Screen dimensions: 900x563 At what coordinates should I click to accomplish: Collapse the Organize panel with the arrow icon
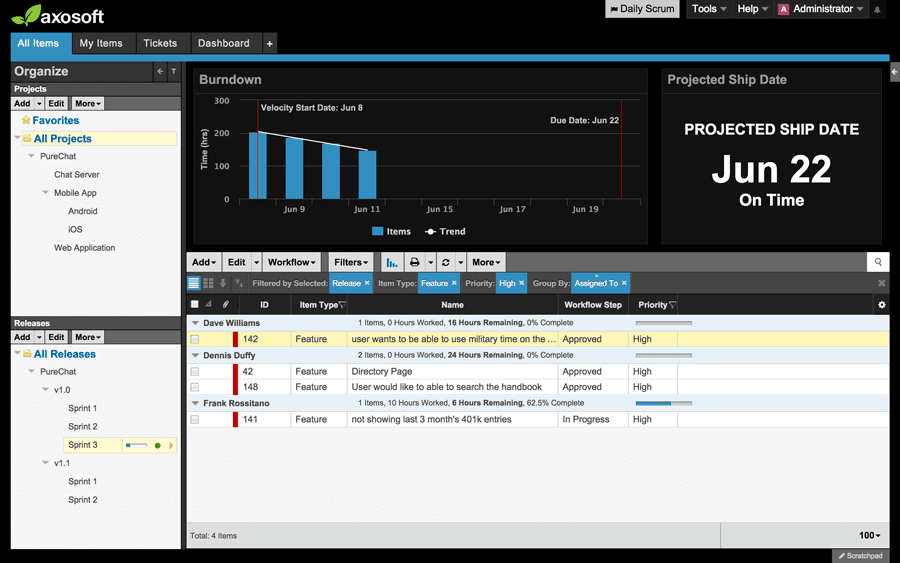click(160, 71)
